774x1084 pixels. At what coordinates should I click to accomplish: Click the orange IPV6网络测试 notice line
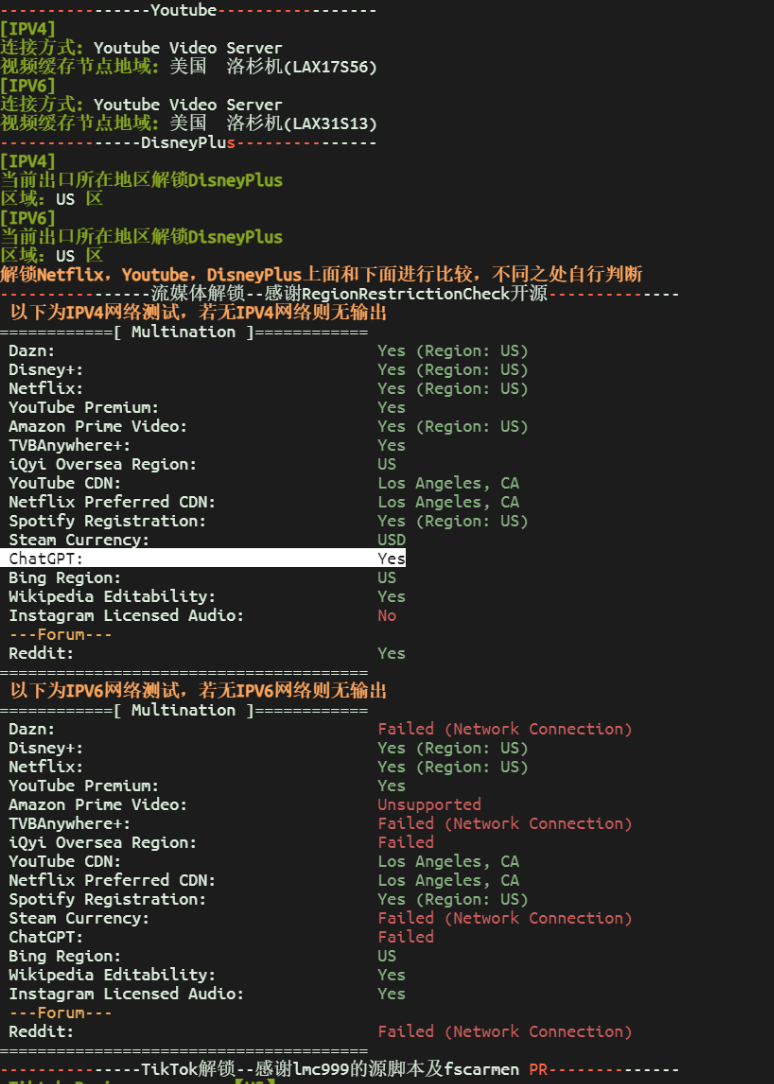pos(198,691)
